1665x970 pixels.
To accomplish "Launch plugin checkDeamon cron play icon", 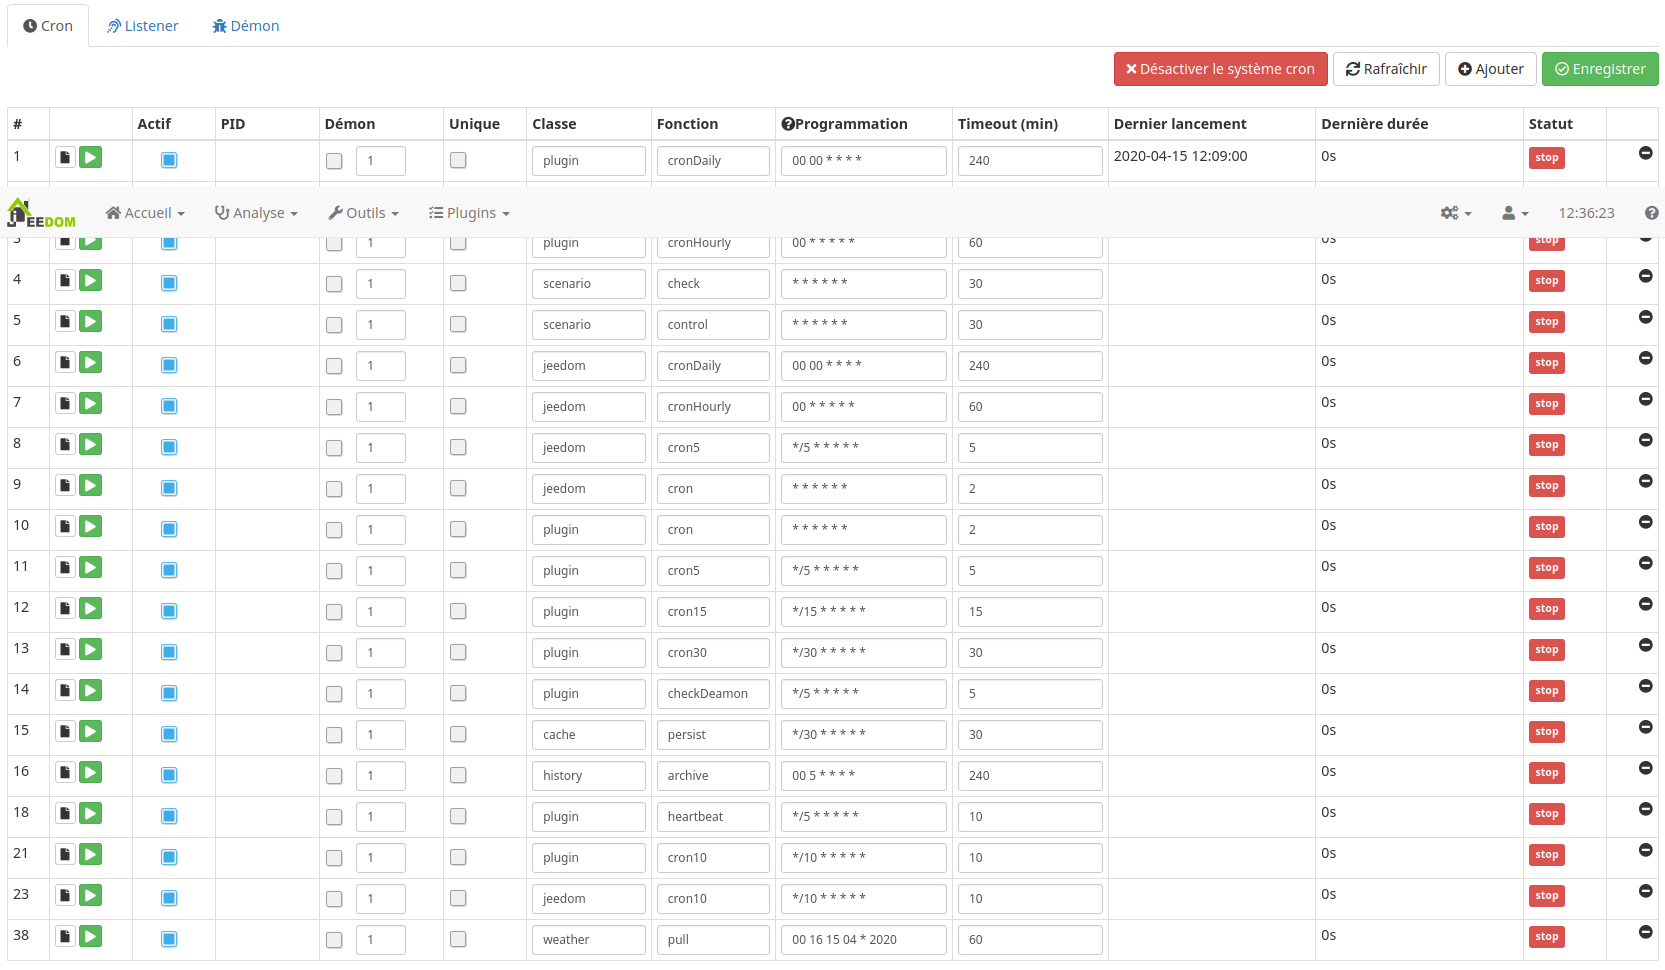I will [91, 690].
